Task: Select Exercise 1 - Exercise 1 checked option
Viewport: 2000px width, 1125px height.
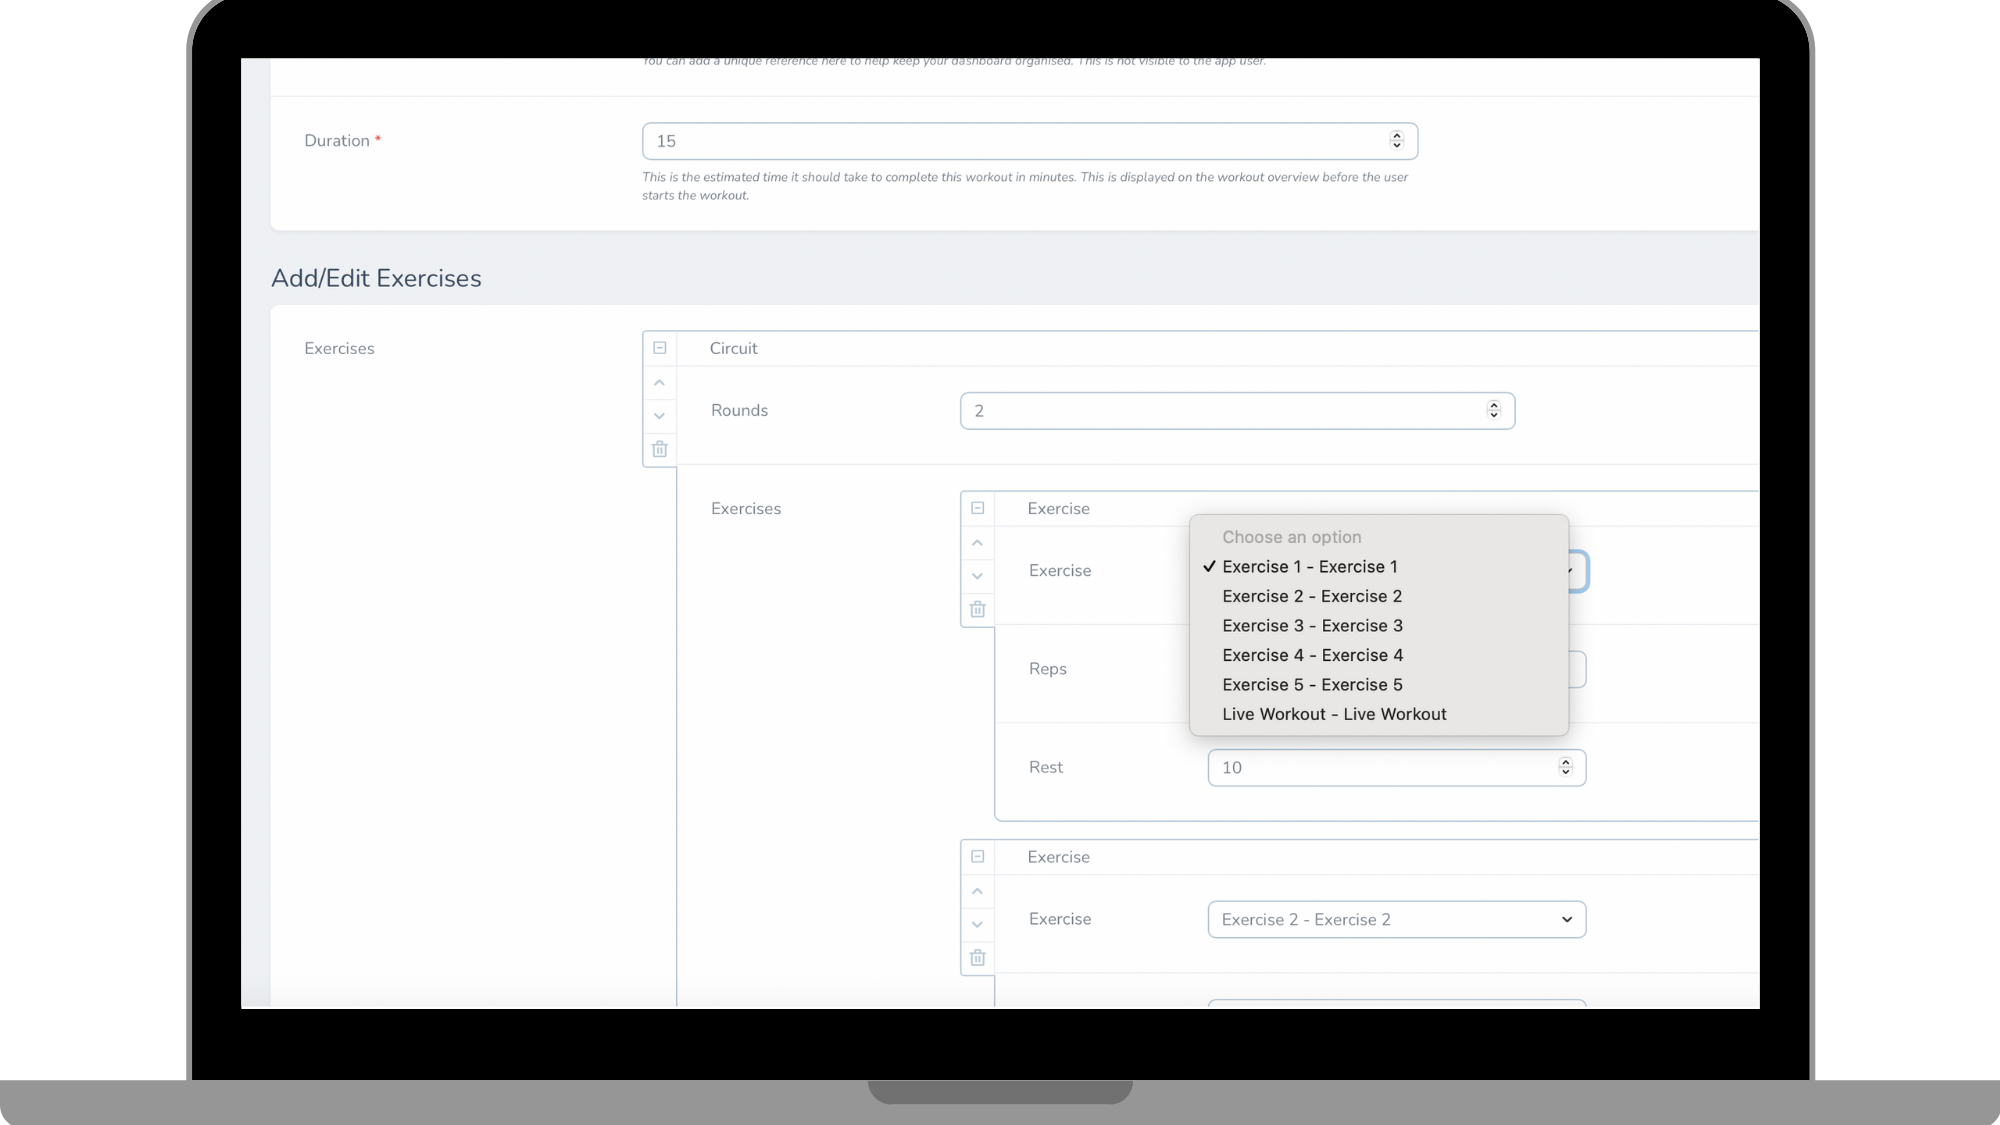Action: point(1310,567)
